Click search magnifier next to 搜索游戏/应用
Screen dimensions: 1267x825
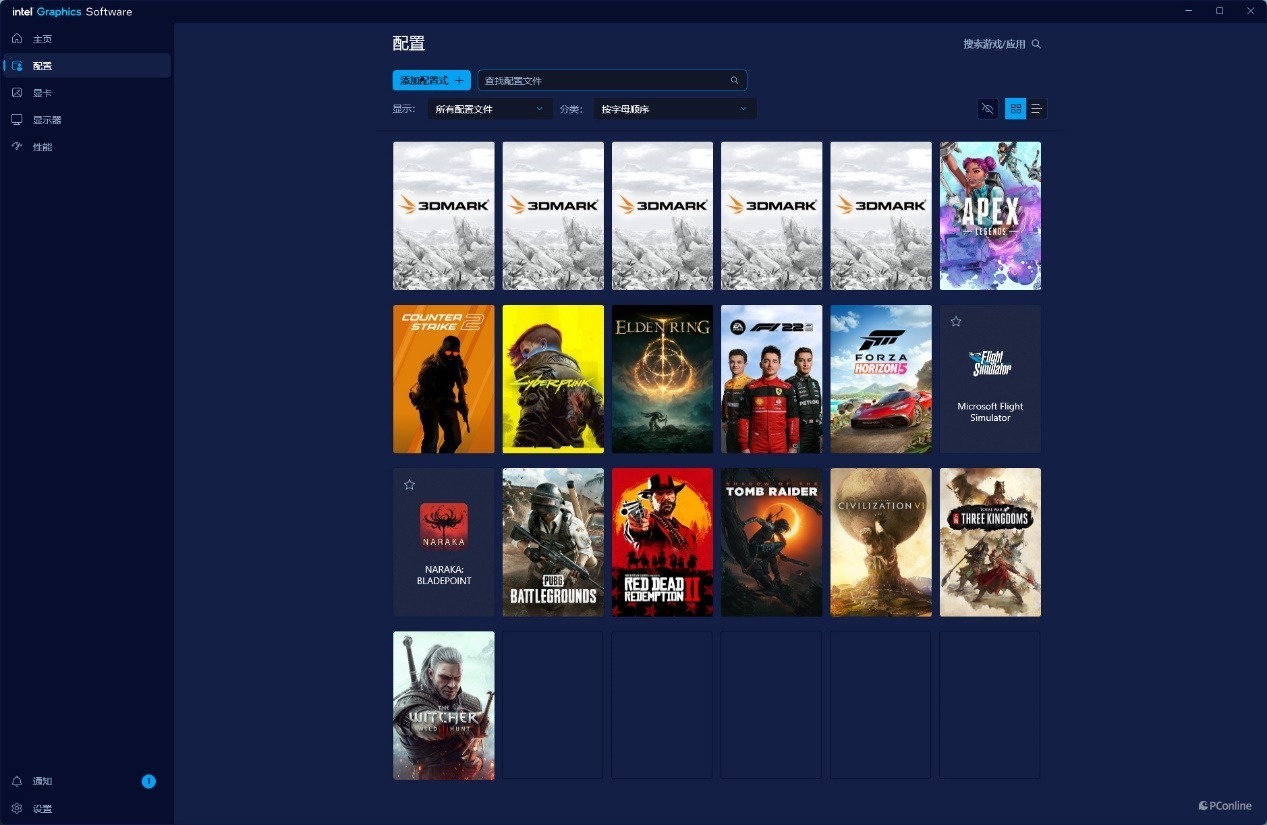1036,44
